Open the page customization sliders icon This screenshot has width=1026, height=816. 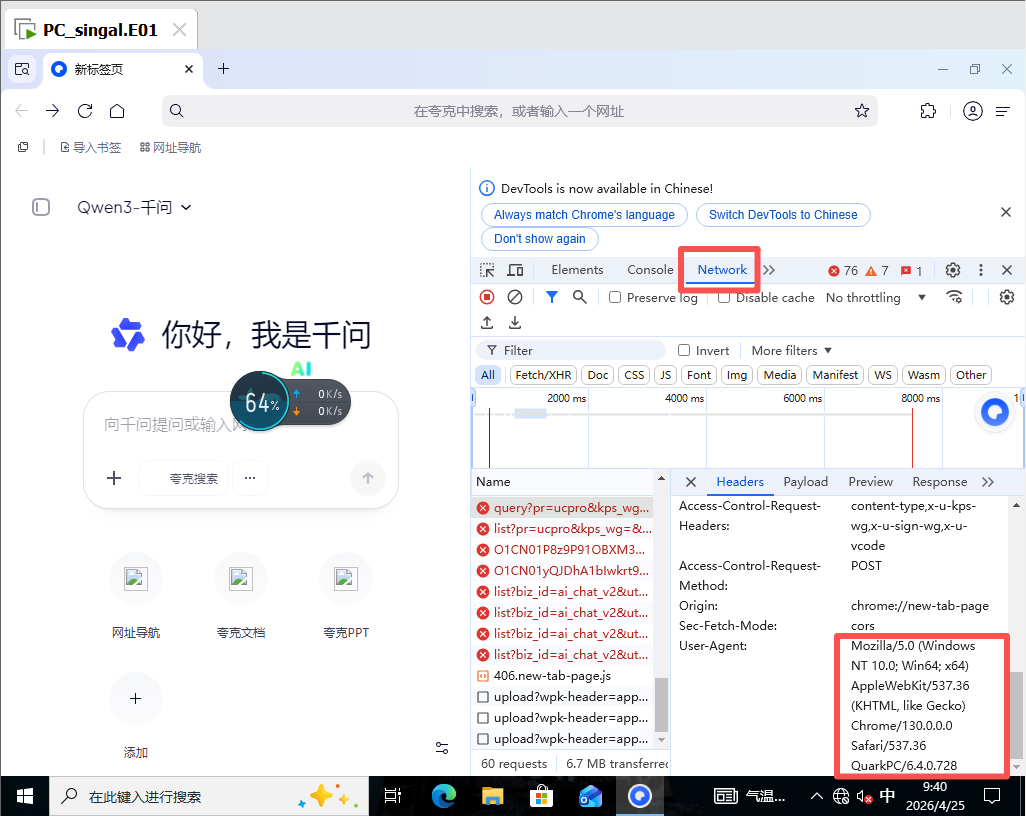[442, 748]
